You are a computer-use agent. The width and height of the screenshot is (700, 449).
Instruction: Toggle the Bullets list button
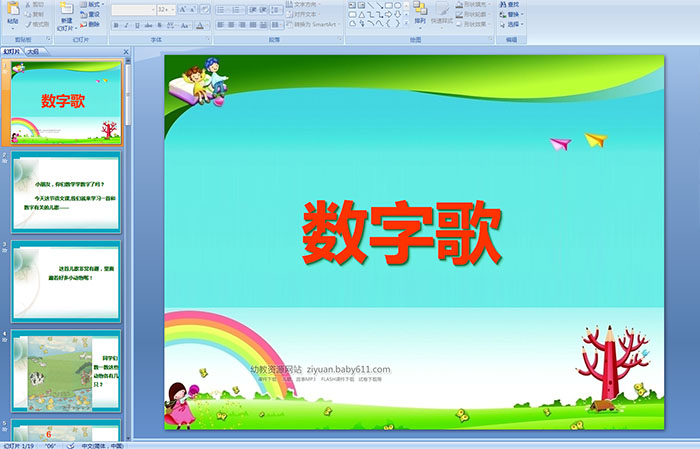(x=222, y=10)
